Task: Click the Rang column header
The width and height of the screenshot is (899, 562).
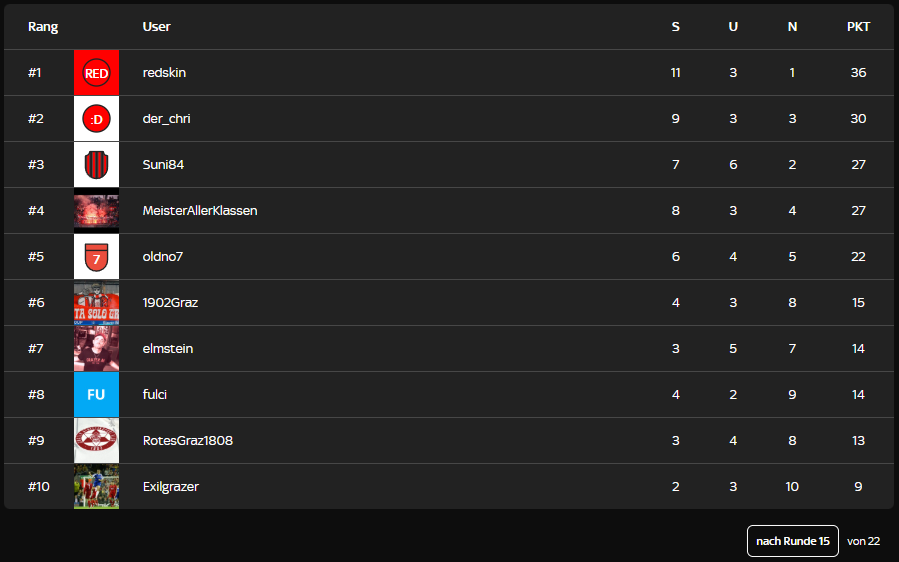Action: click(x=43, y=27)
